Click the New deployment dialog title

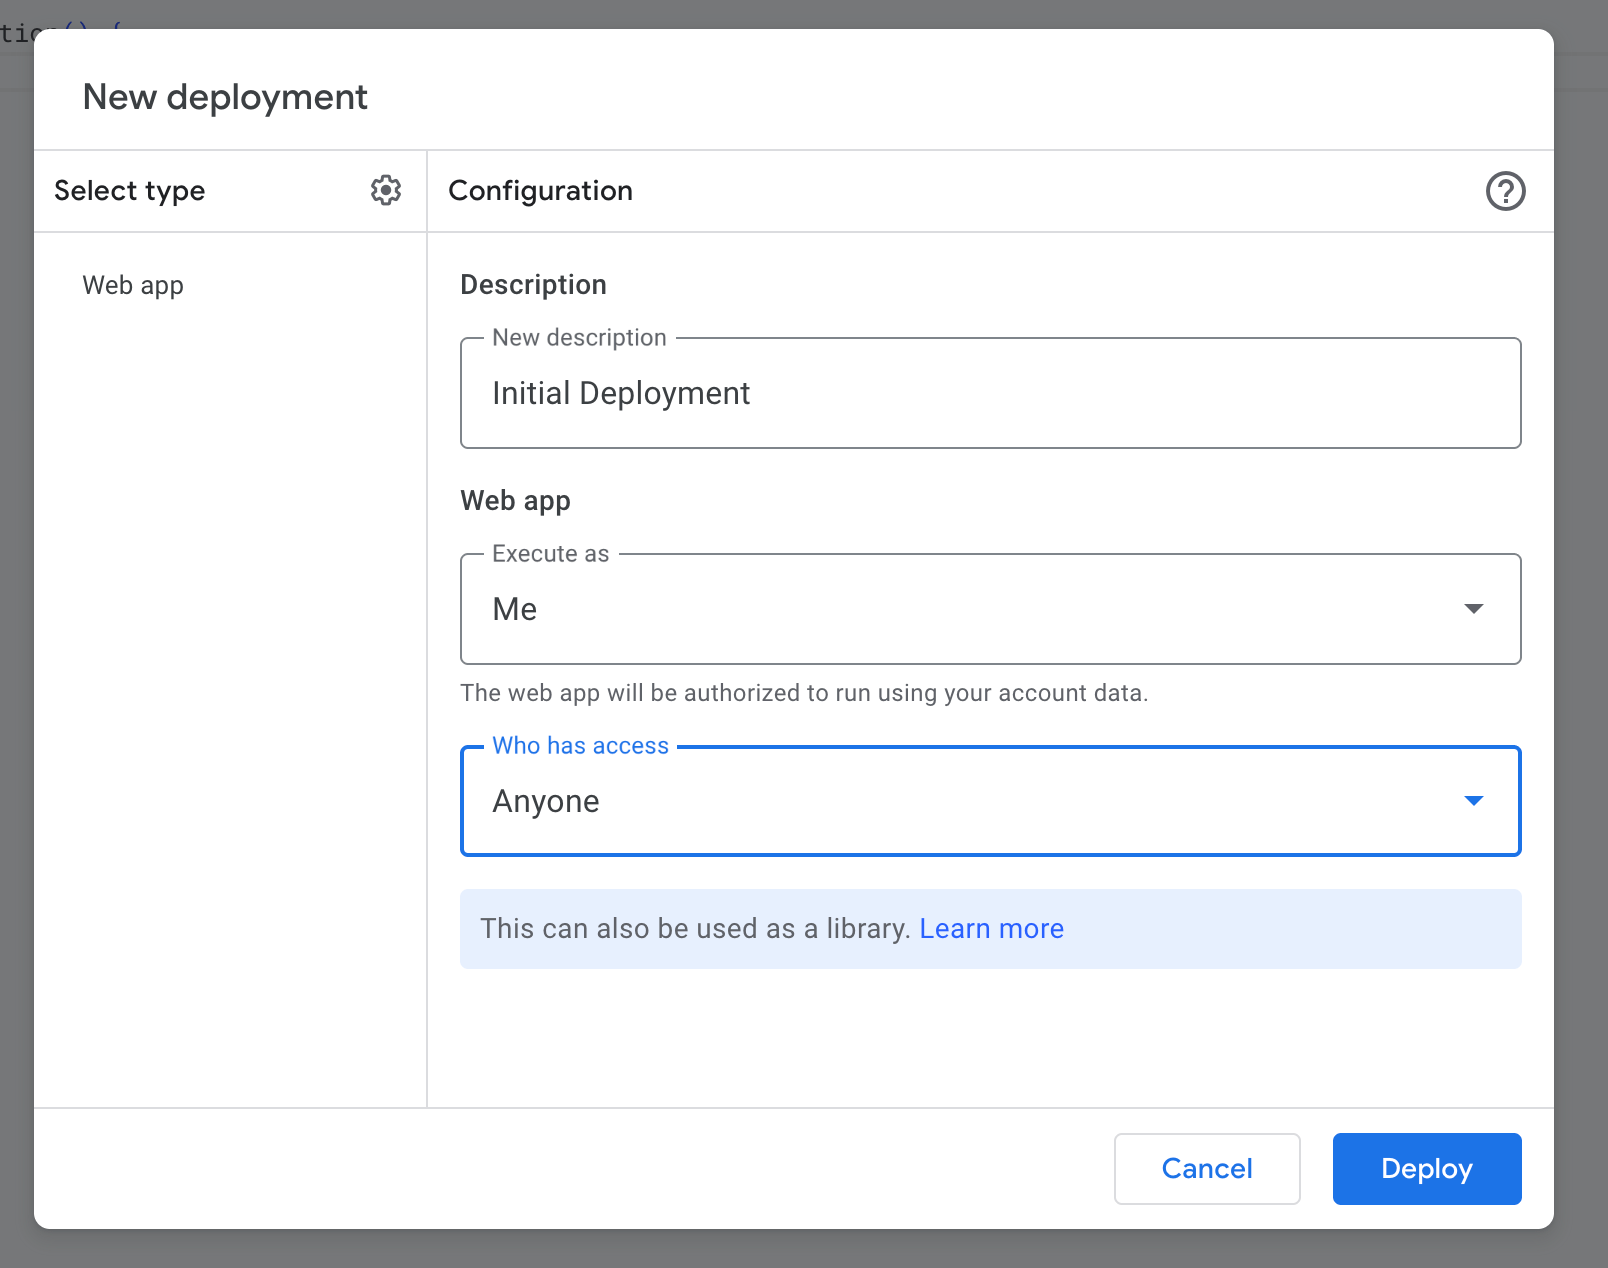pos(225,96)
